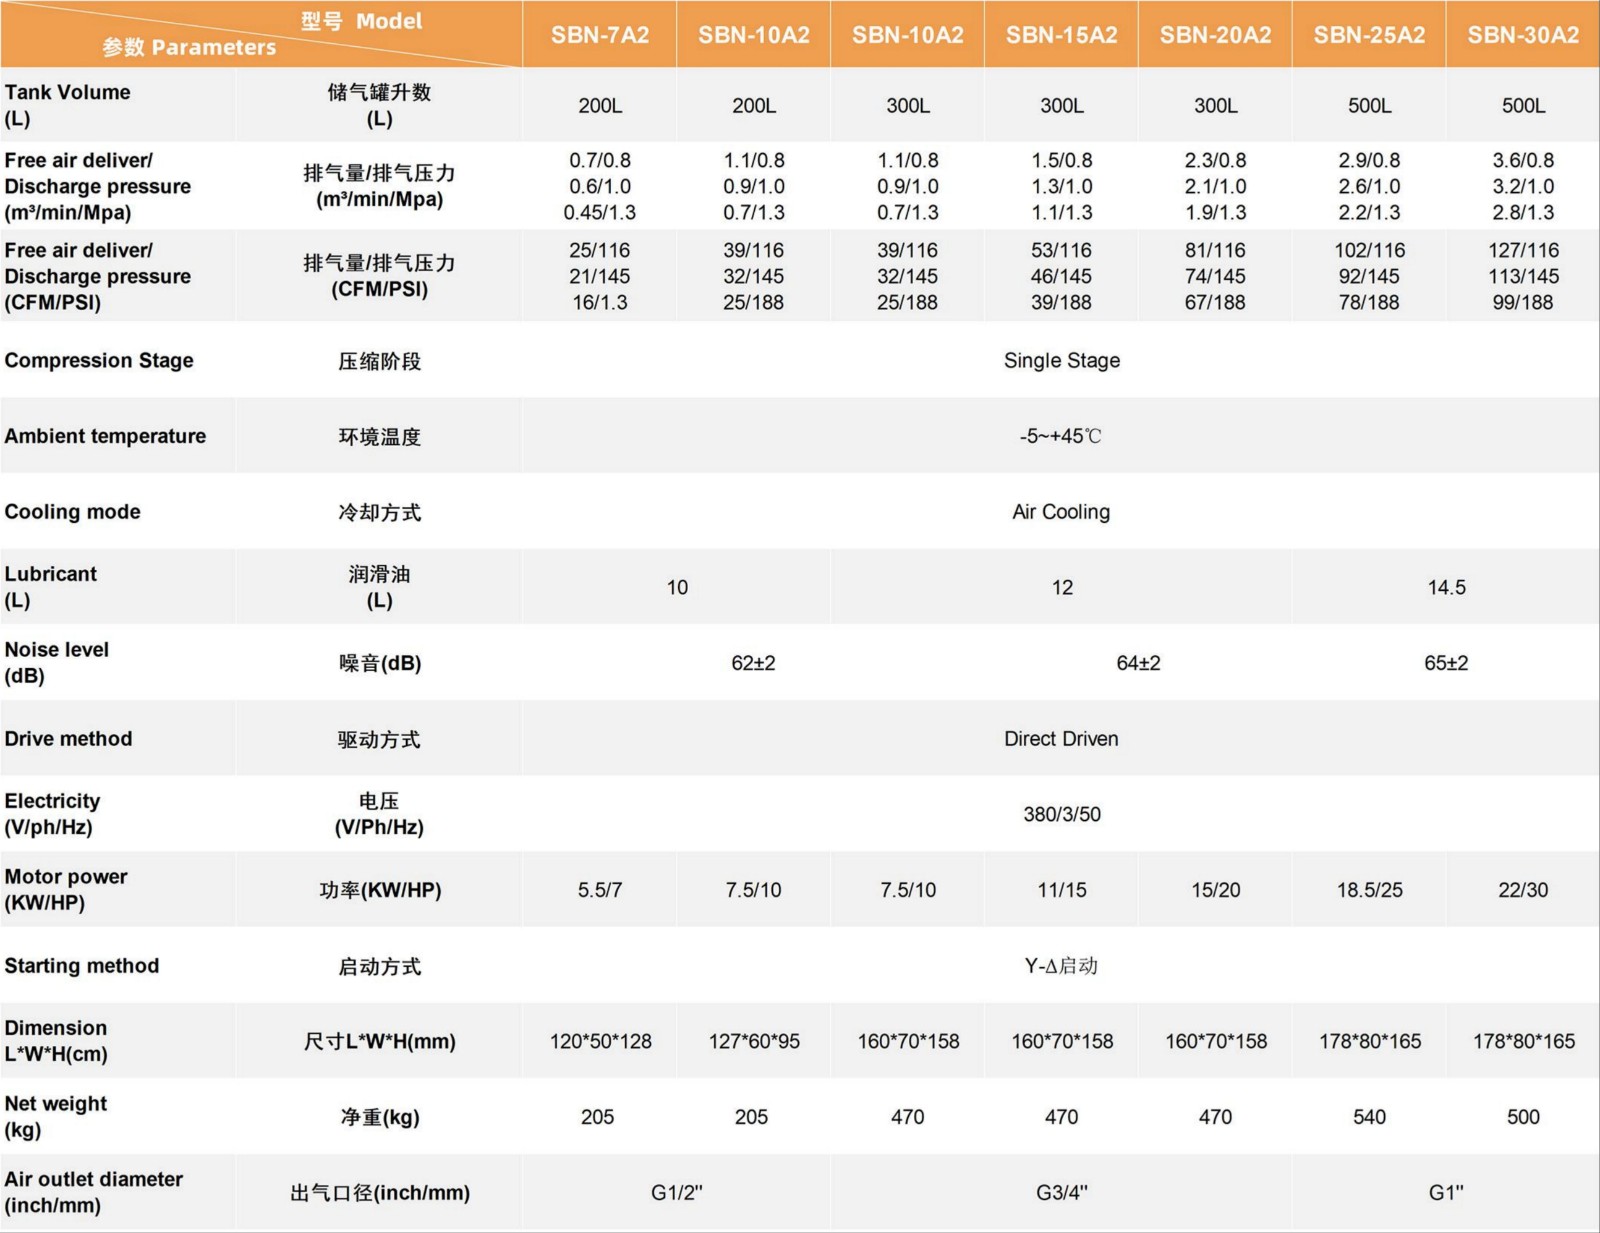Select motor power '22/30' cell

click(1523, 890)
